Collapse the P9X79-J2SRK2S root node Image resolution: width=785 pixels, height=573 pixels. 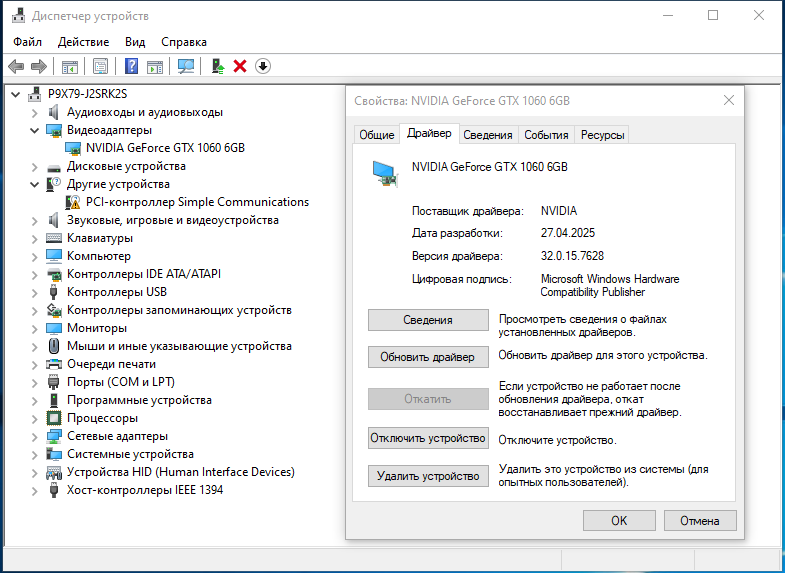coord(16,94)
